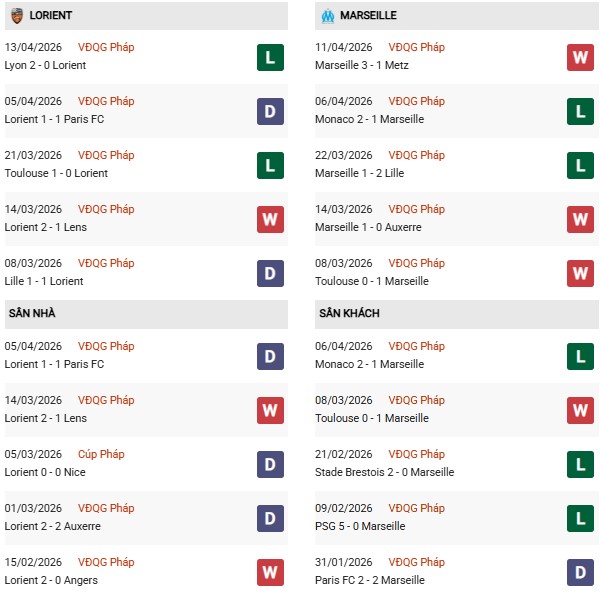Open the Lorient 2 - 2 Auxerre match
The width and height of the screenshot is (600, 594).
click(x=53, y=527)
